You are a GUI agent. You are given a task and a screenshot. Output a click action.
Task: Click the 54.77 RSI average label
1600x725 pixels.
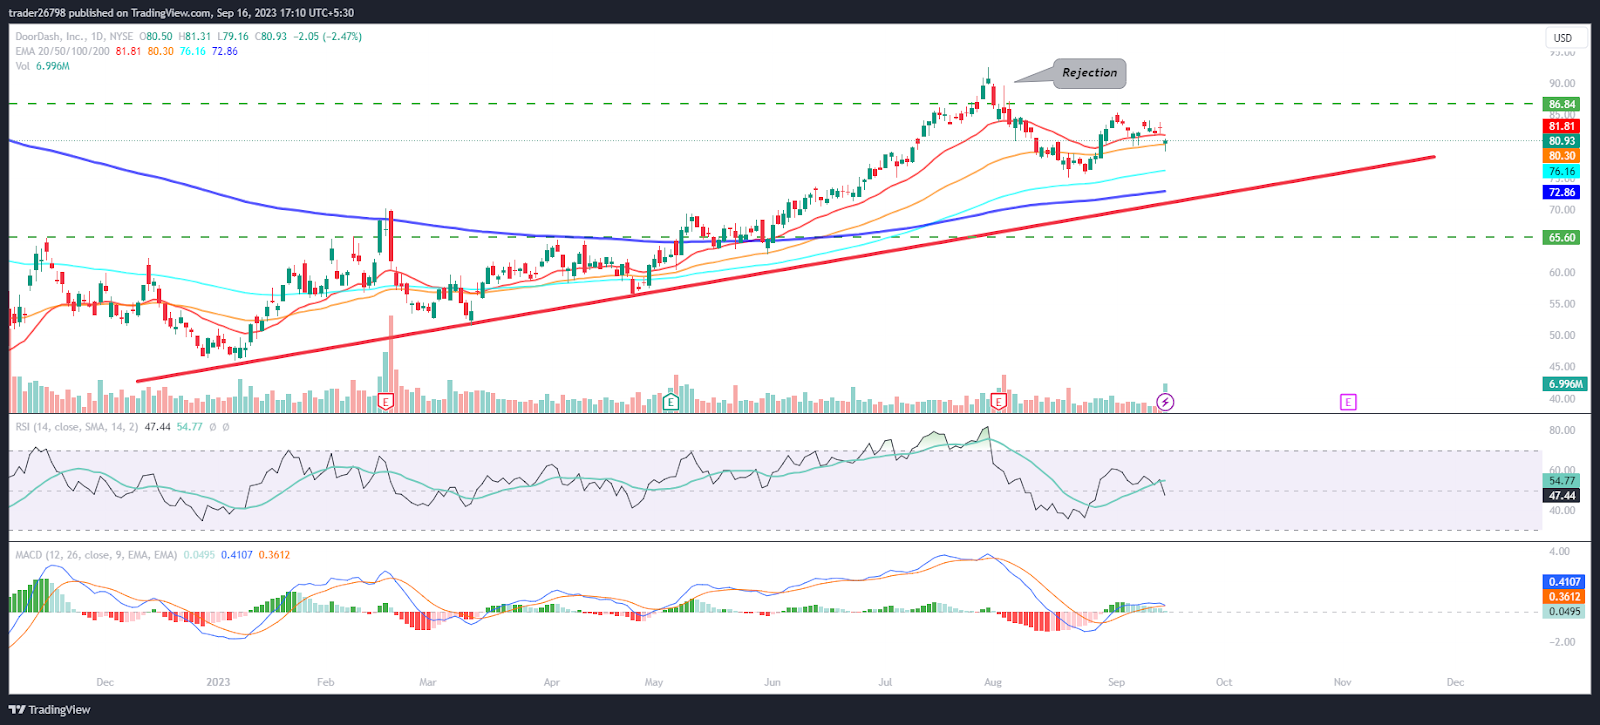point(1562,481)
